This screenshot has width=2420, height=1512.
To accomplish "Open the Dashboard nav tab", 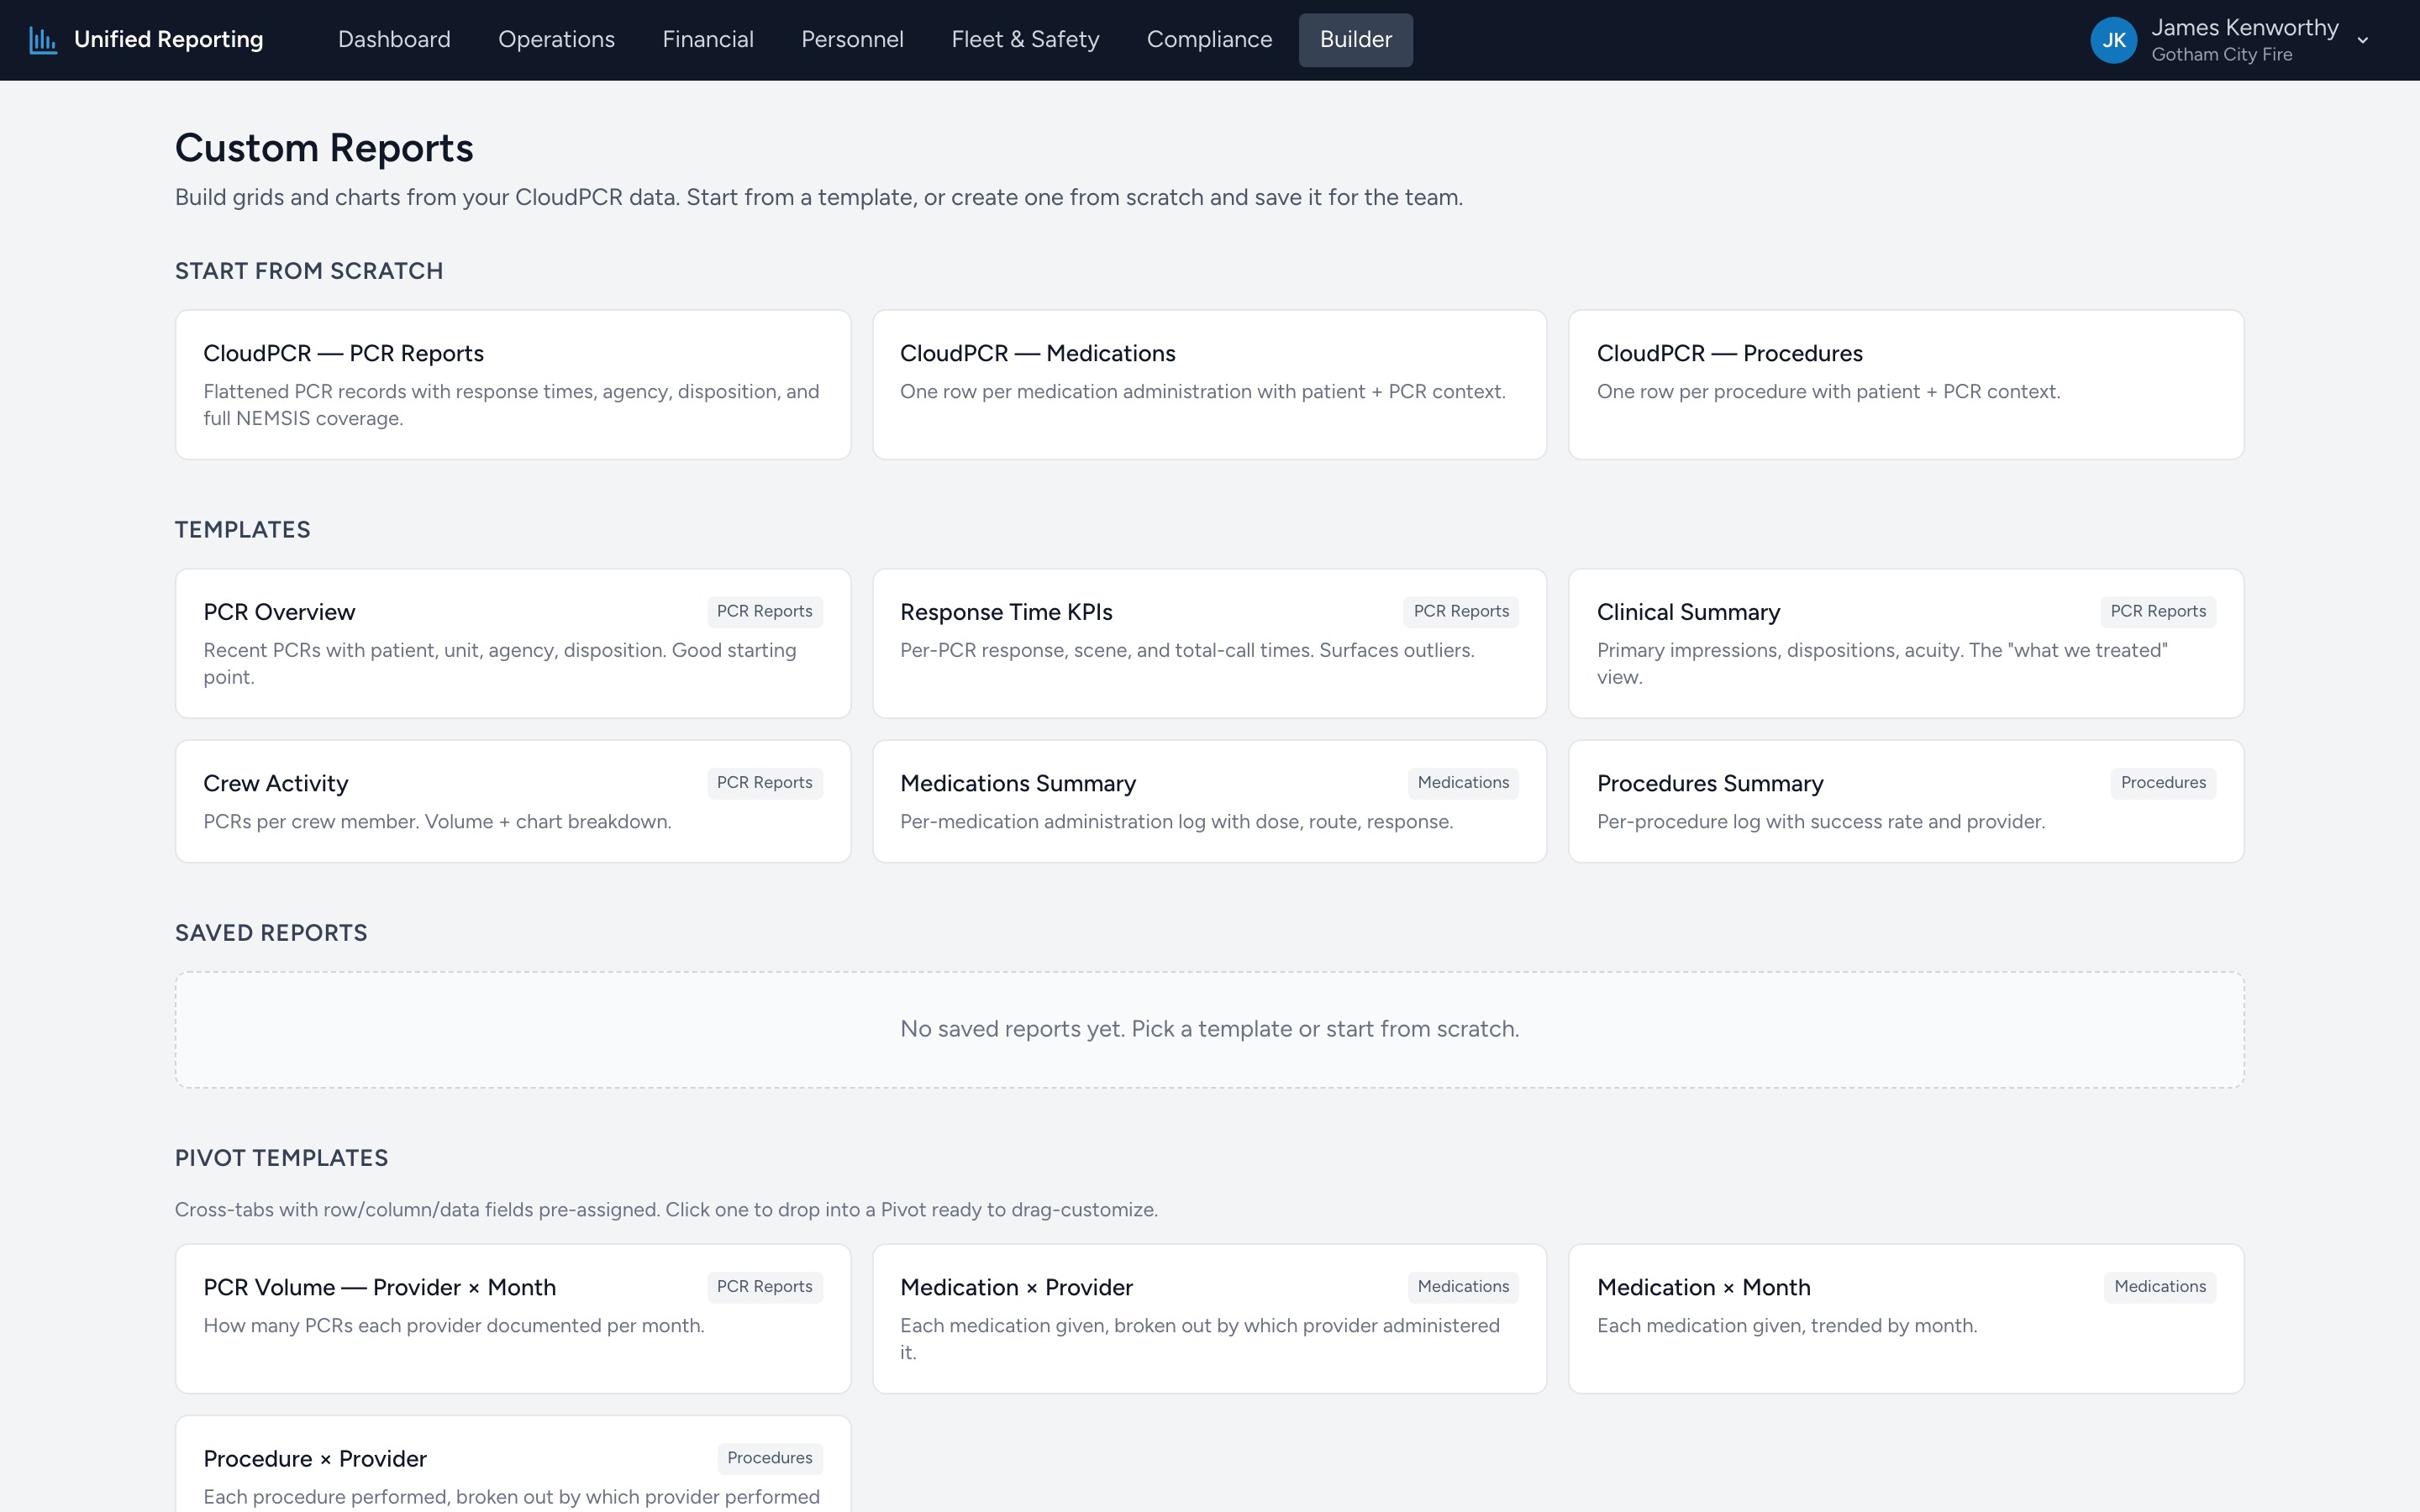I will pos(394,40).
